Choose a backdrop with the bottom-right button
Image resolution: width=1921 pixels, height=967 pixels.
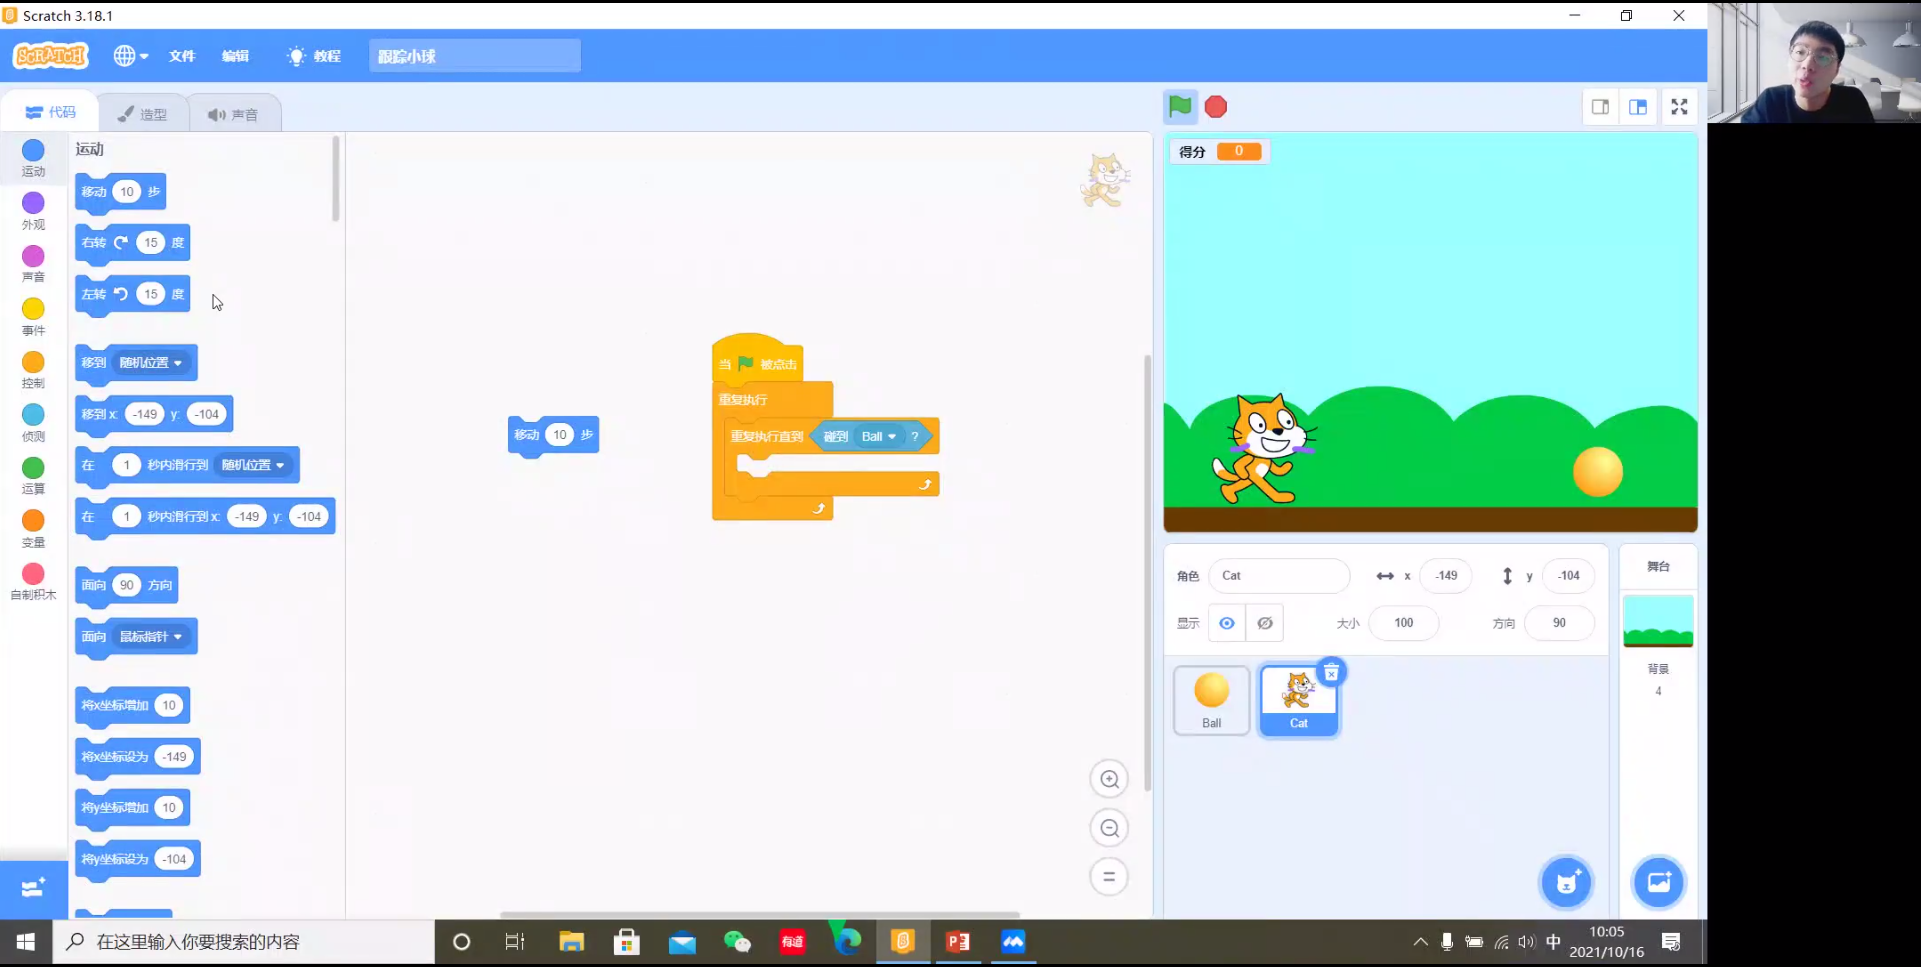pyautogui.click(x=1658, y=882)
